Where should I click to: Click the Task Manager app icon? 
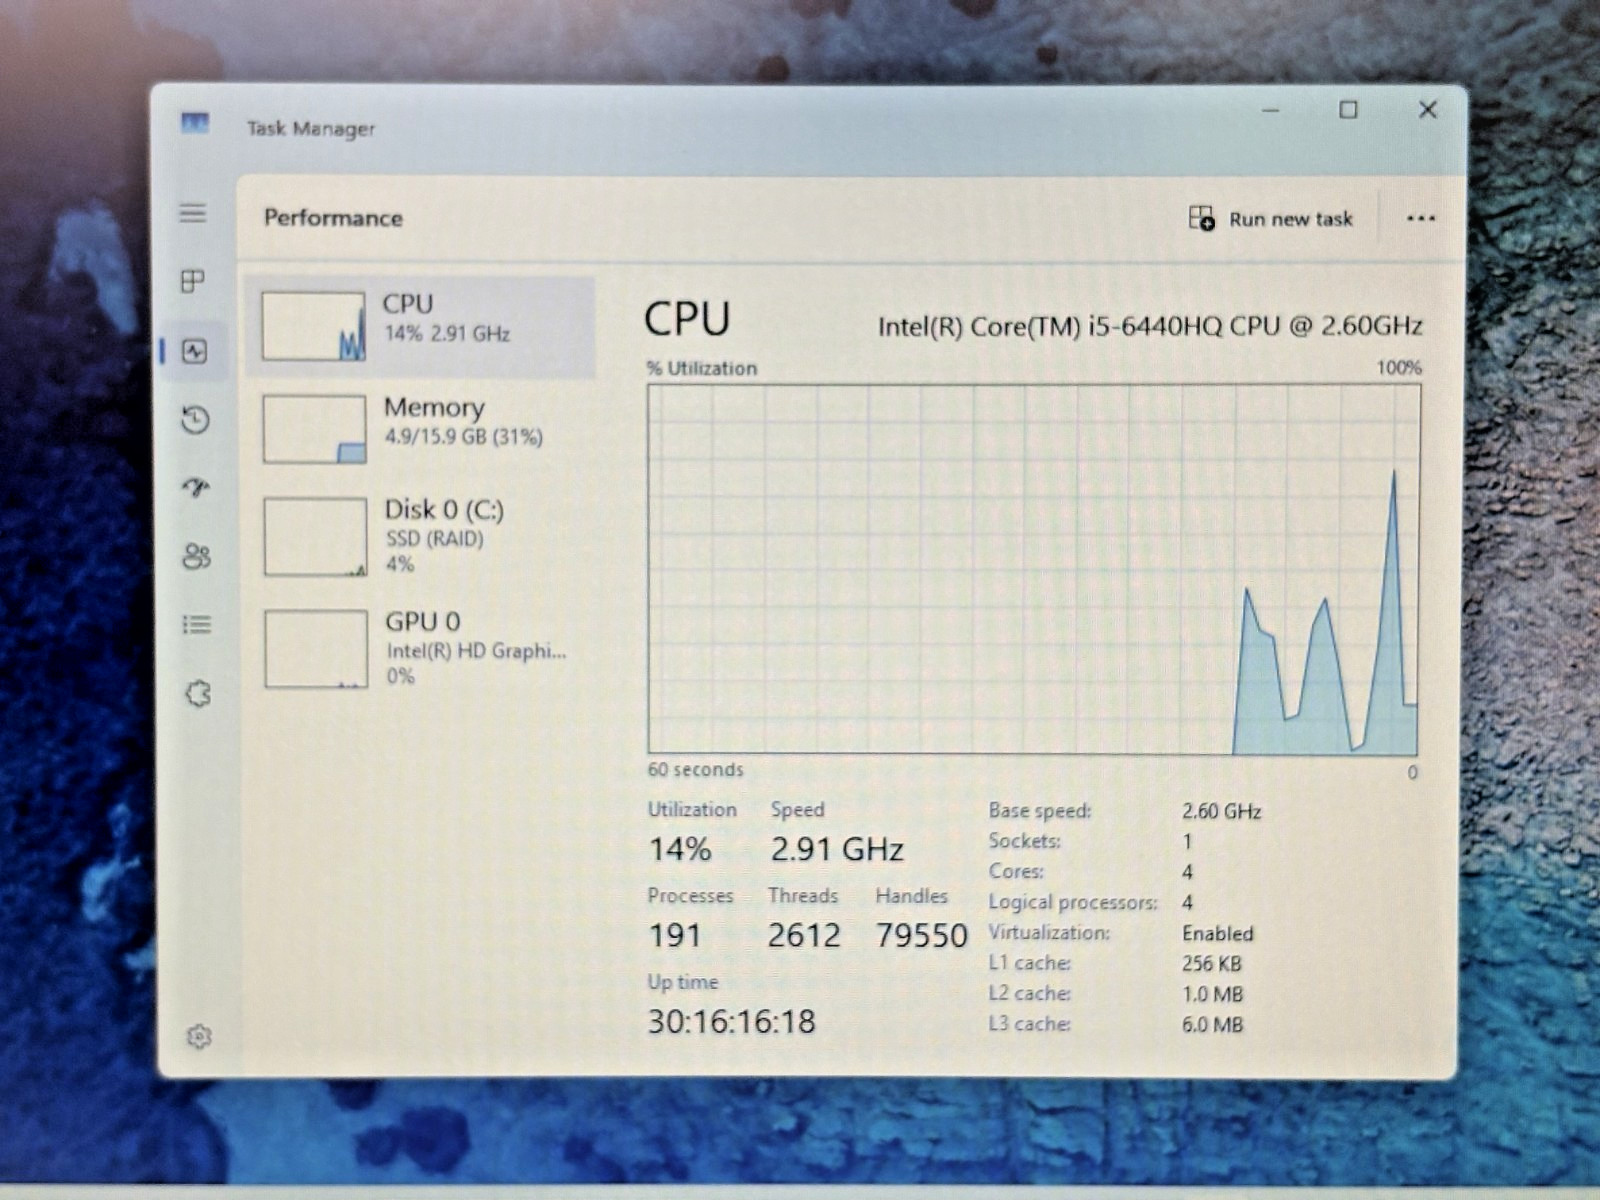tap(195, 123)
